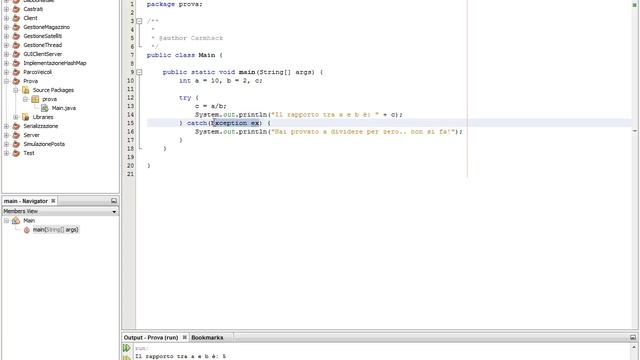Re-run the program from Output panel
Image resolution: width=640 pixels, height=360 pixels.
coord(127,348)
